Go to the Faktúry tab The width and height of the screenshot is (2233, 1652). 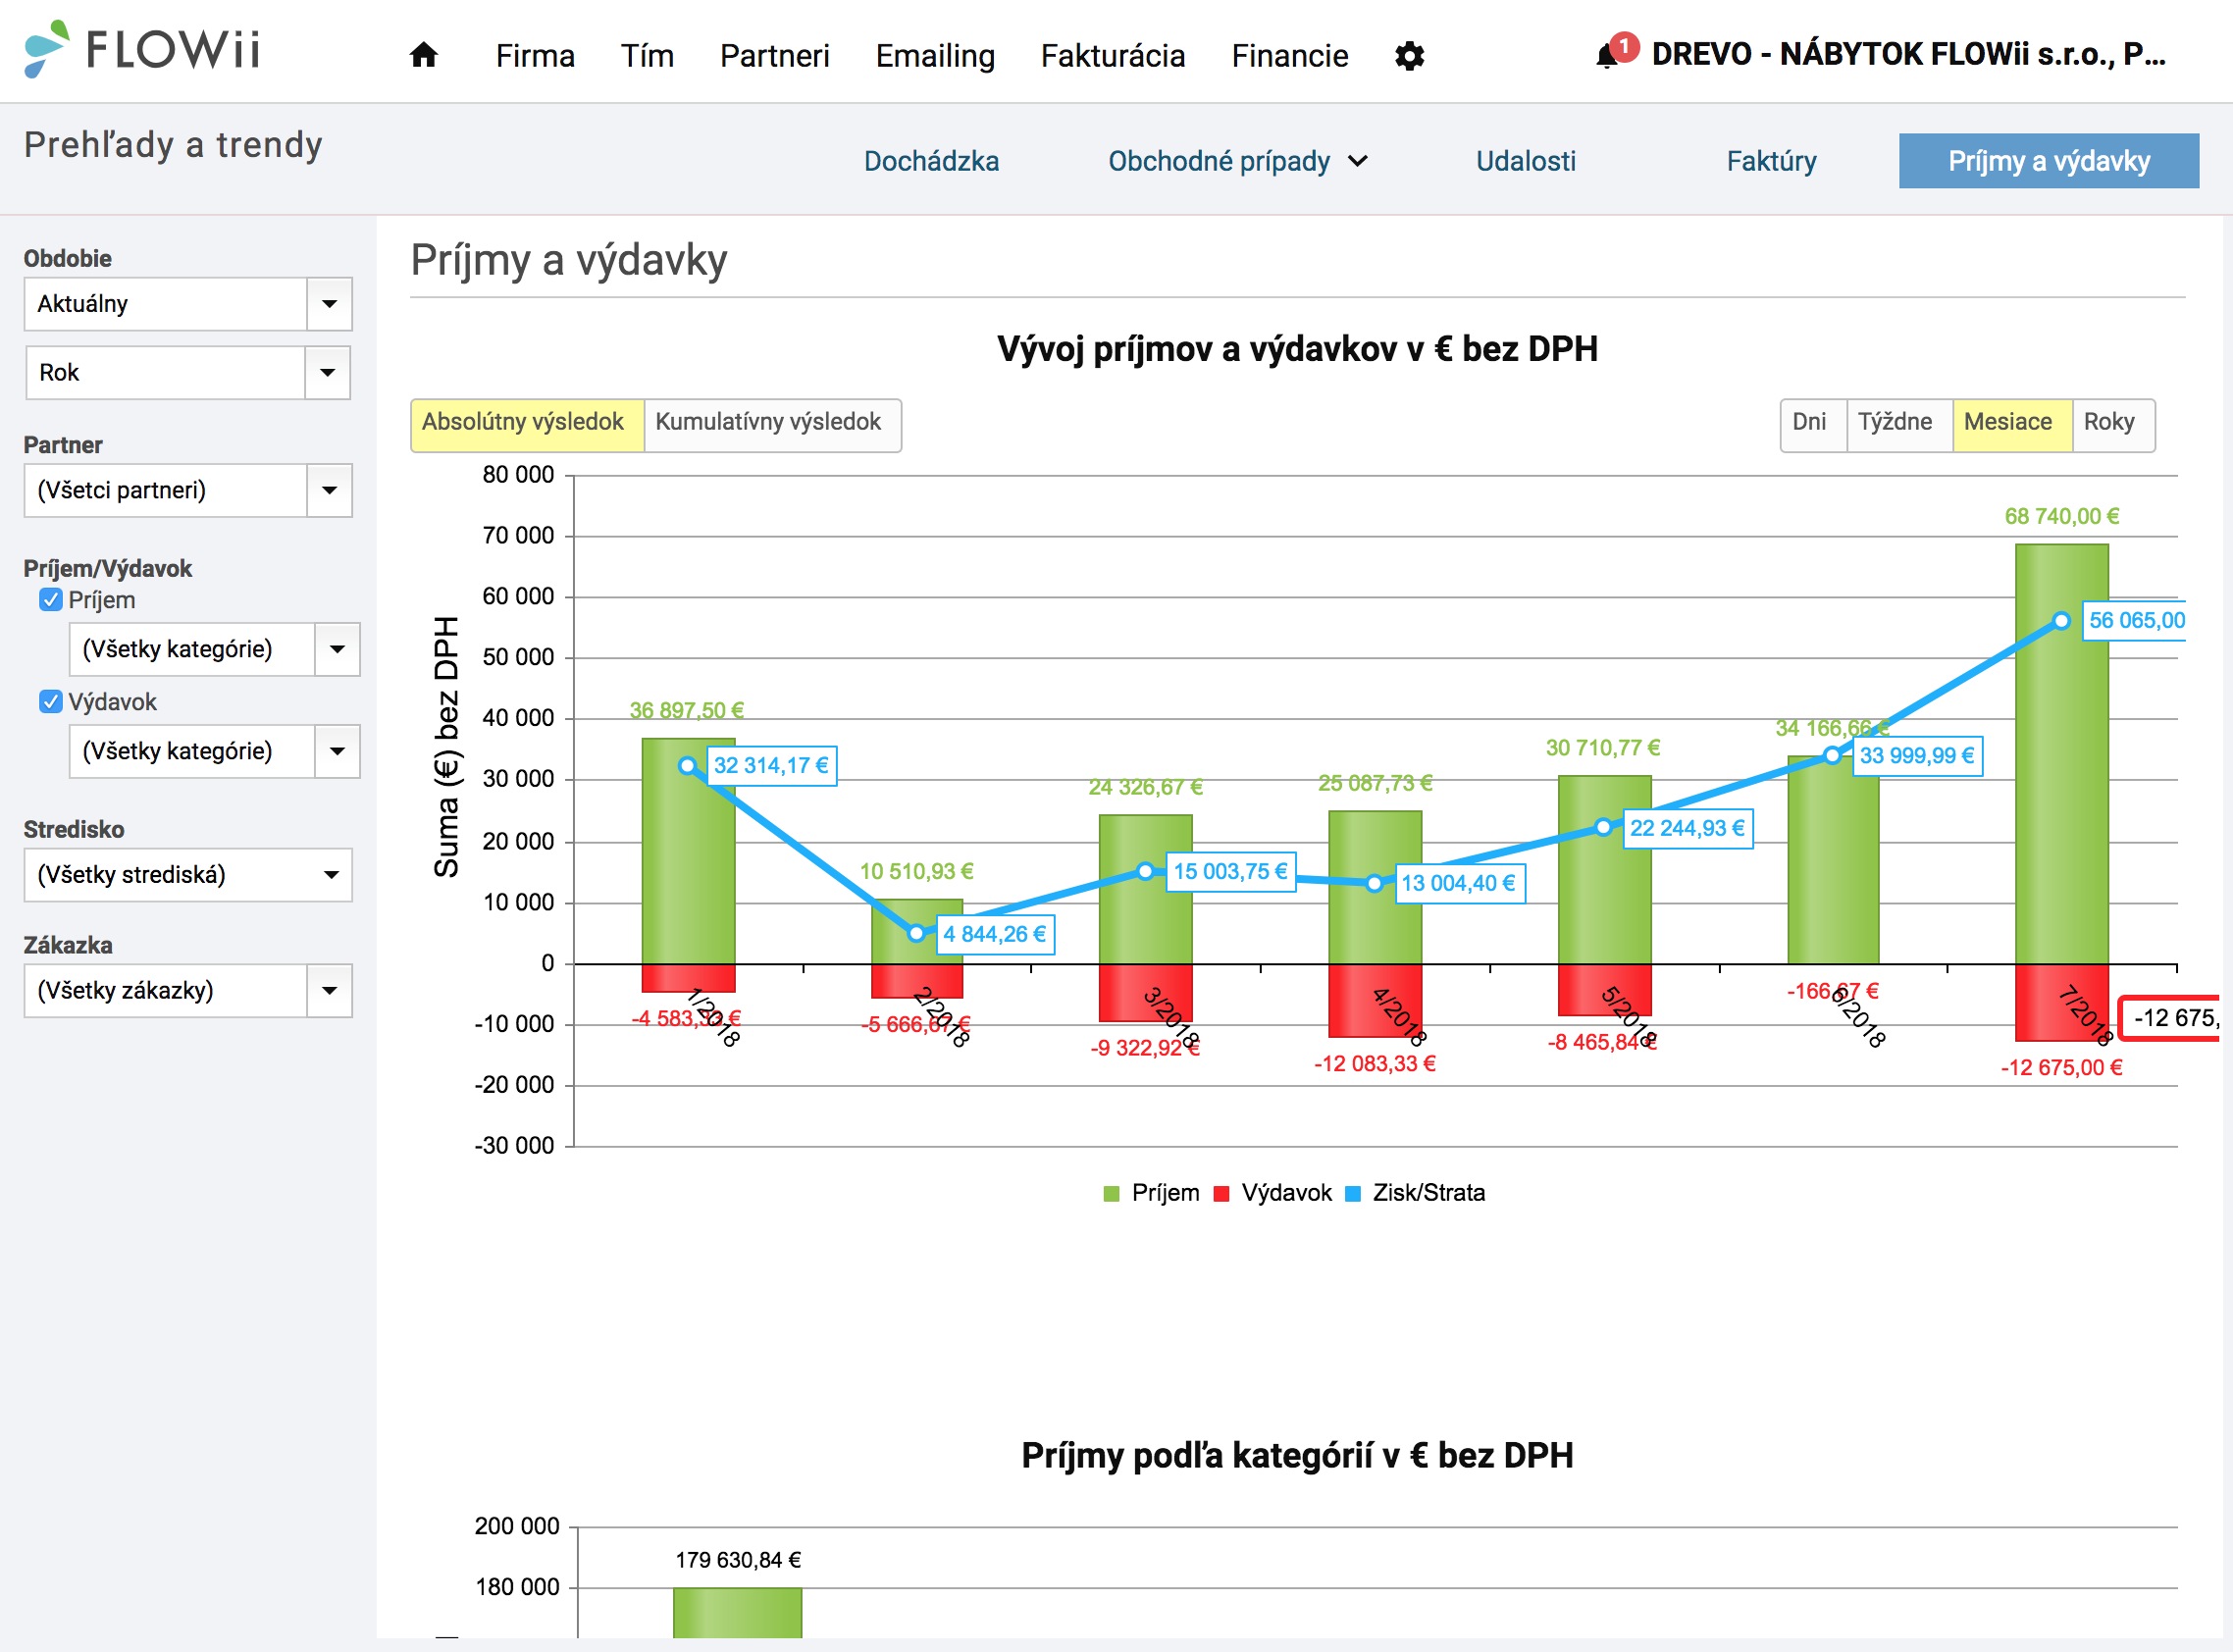1772,162
